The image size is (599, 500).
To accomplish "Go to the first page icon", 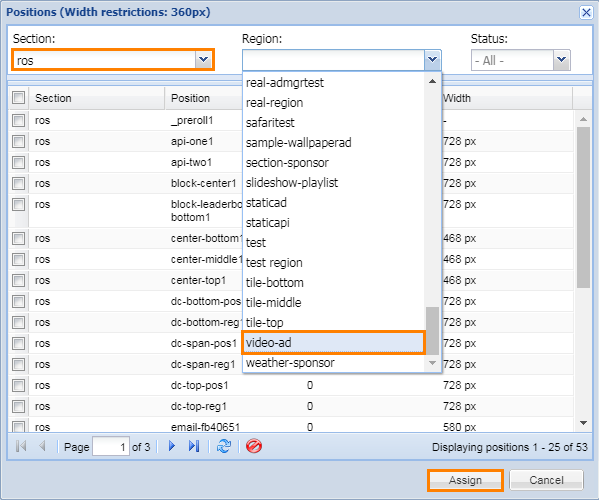I will pos(21,446).
